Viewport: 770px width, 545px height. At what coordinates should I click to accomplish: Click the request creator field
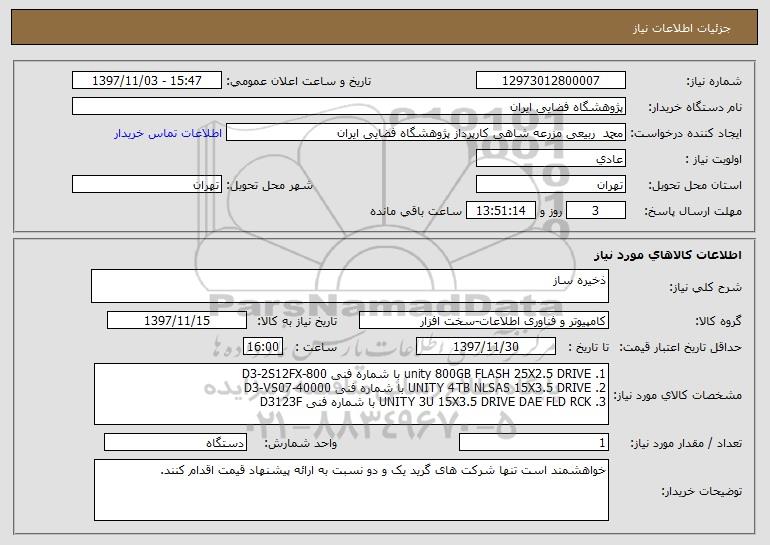click(426, 133)
